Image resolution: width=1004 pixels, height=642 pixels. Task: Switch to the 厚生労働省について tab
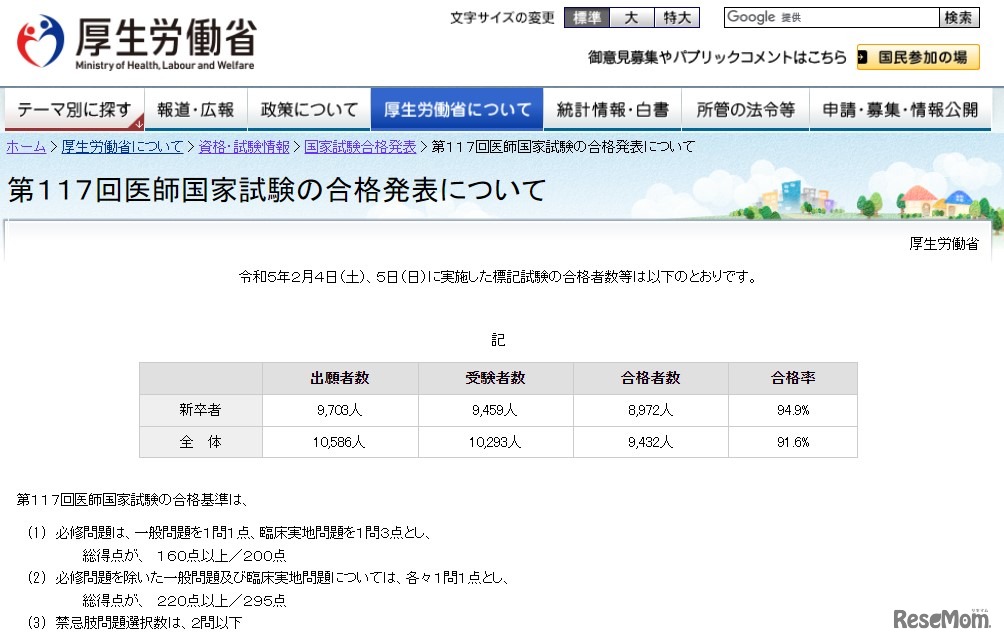pyautogui.click(x=457, y=109)
